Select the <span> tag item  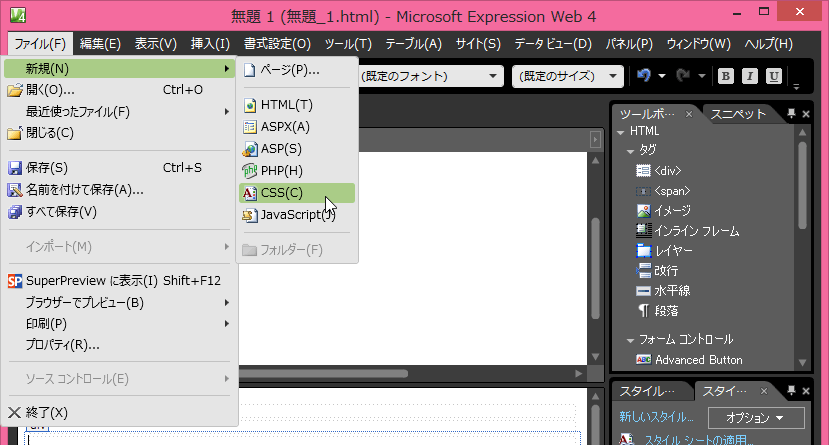click(x=664, y=191)
